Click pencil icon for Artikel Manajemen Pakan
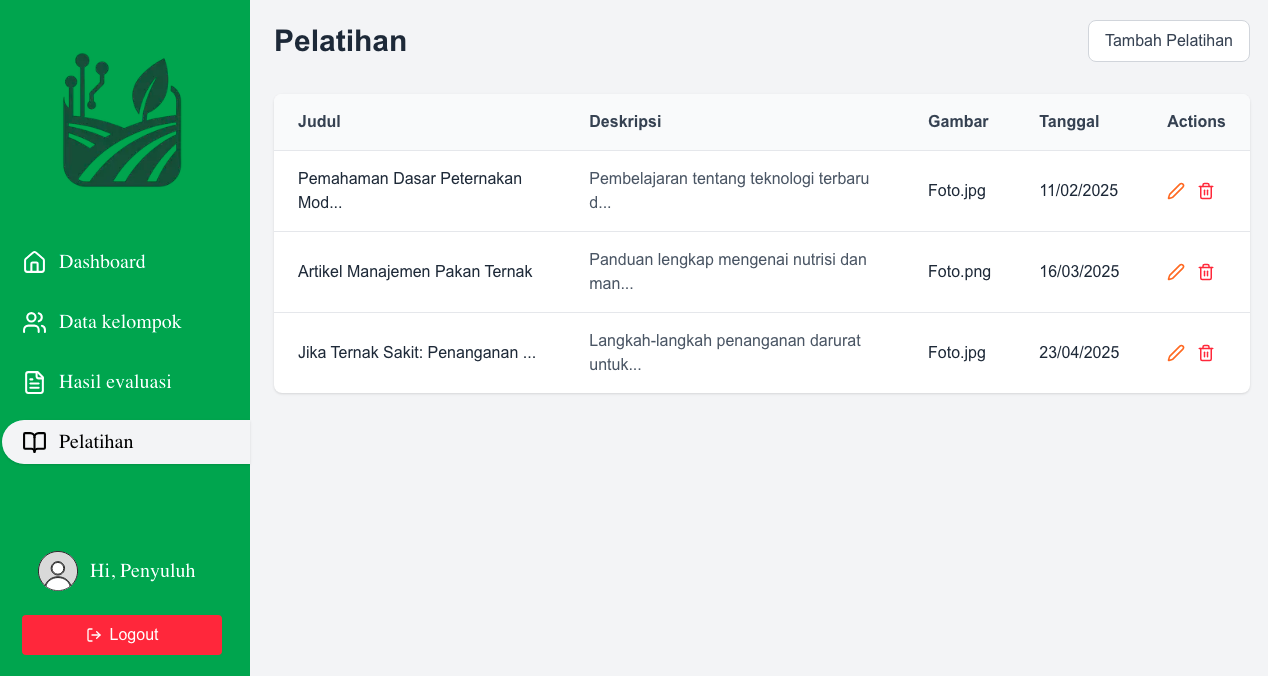This screenshot has height=676, width=1268. point(1176,272)
